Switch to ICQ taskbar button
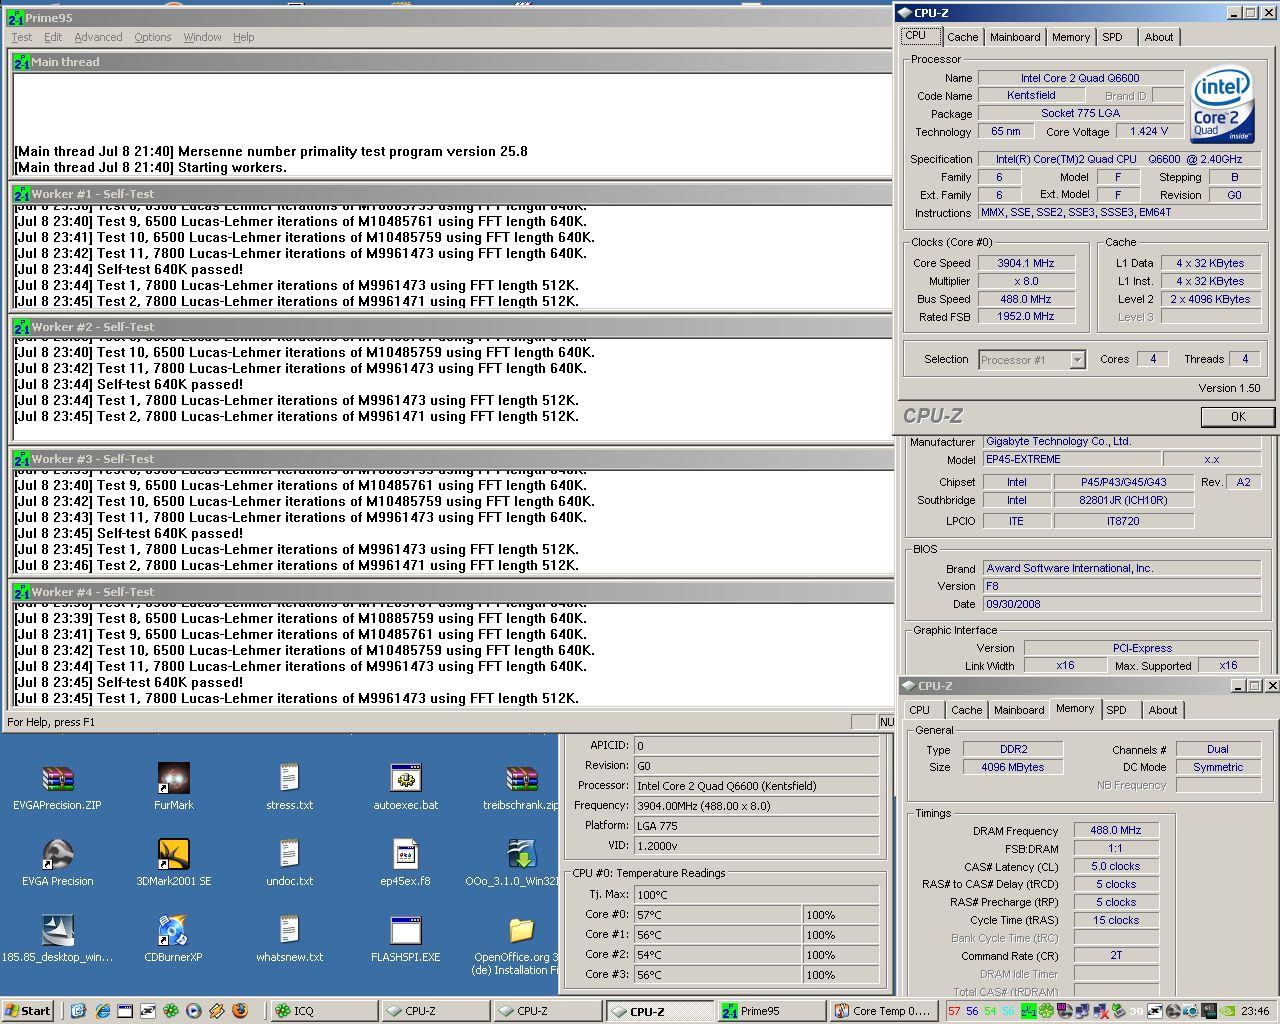The height and width of the screenshot is (1024, 1280). tap(325, 1011)
